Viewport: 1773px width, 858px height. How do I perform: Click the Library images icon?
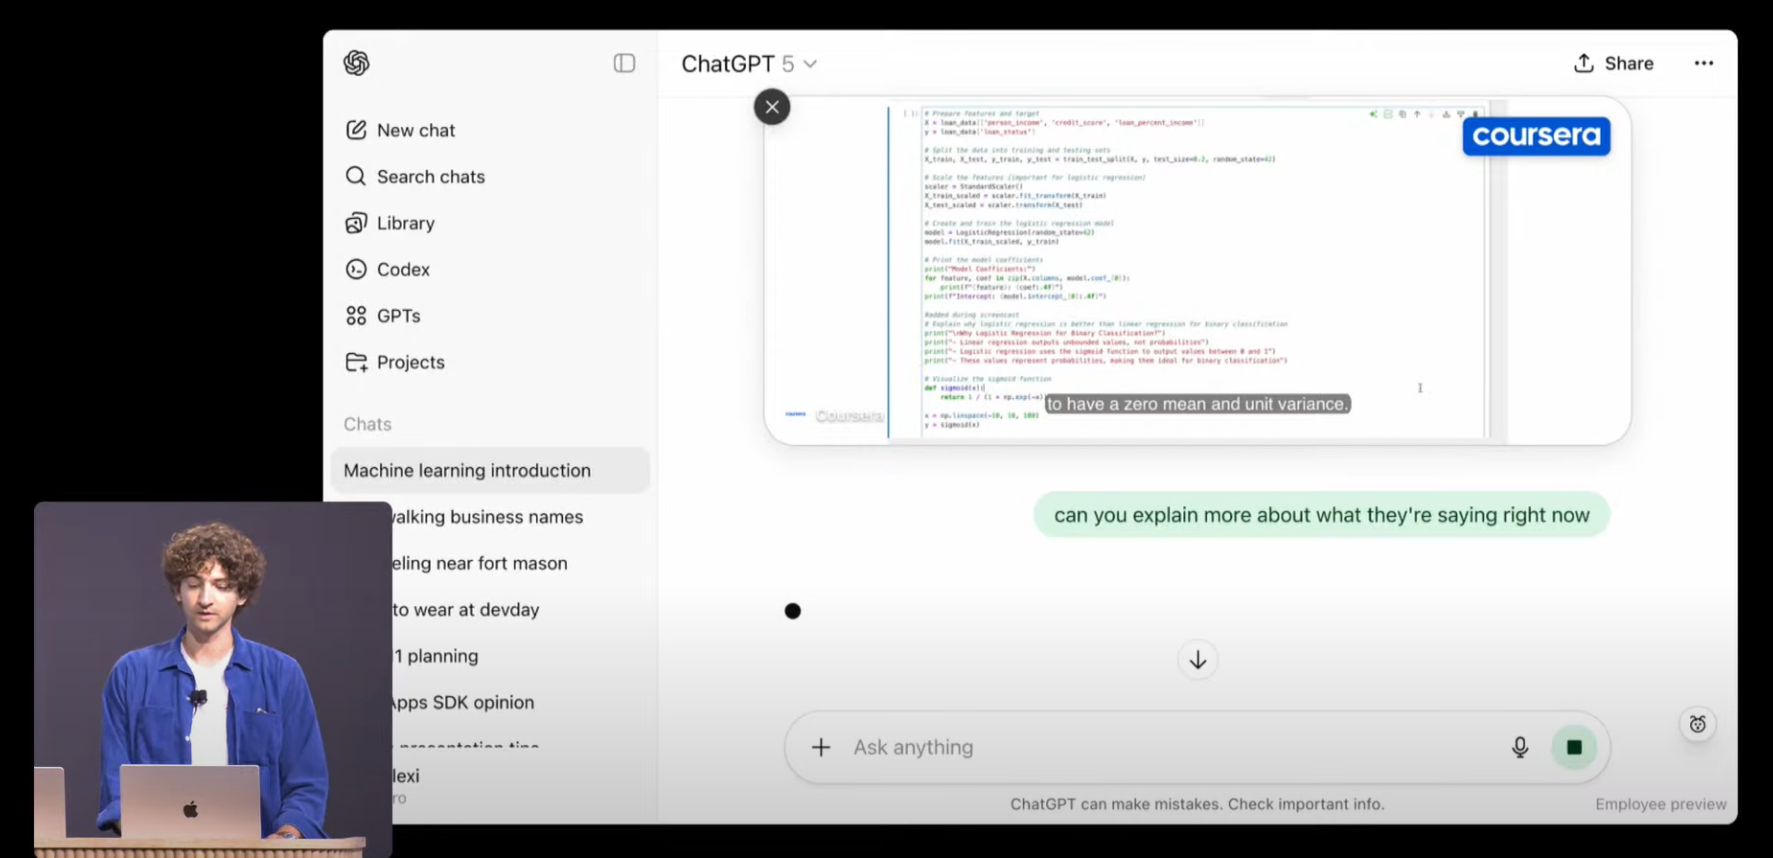tap(356, 223)
